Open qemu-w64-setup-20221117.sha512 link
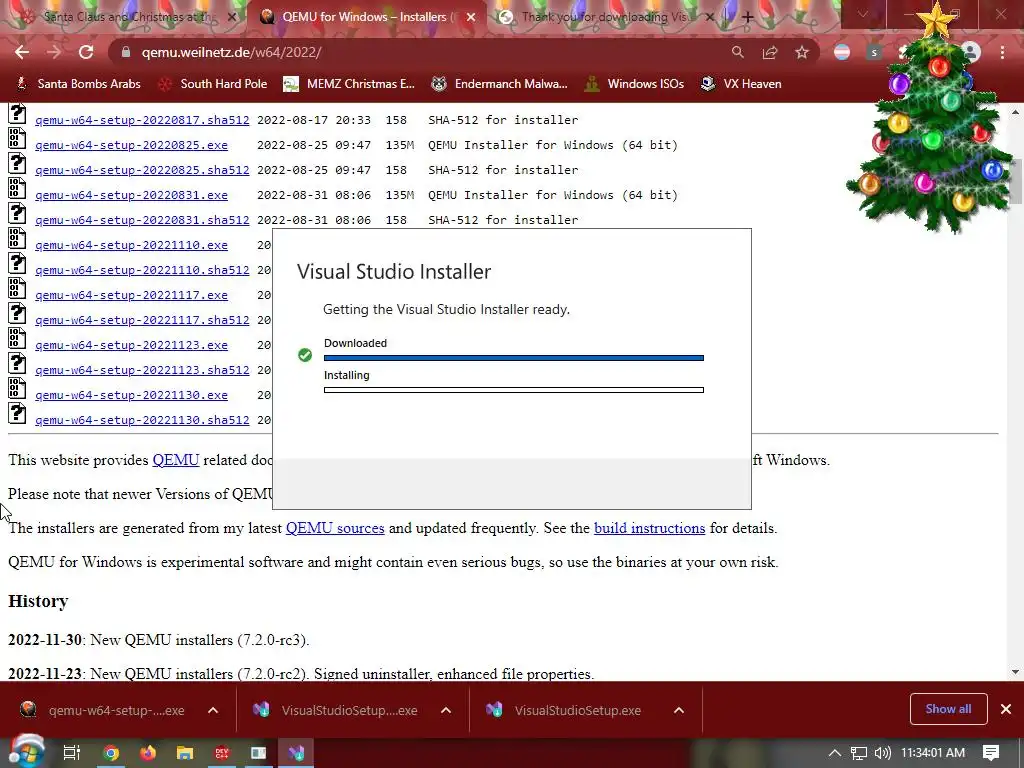The width and height of the screenshot is (1024, 768). (x=142, y=320)
